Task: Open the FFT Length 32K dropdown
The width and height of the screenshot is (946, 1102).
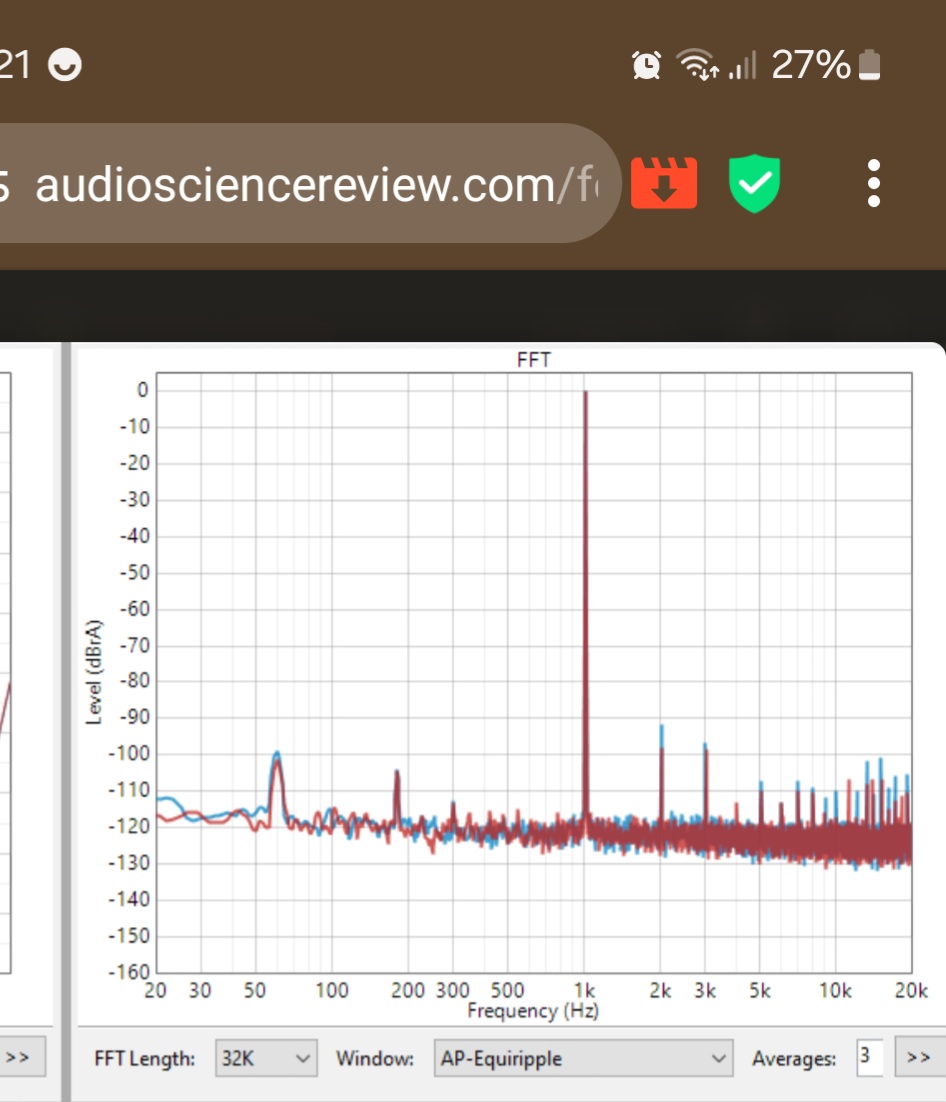Action: pyautogui.click(x=266, y=1058)
